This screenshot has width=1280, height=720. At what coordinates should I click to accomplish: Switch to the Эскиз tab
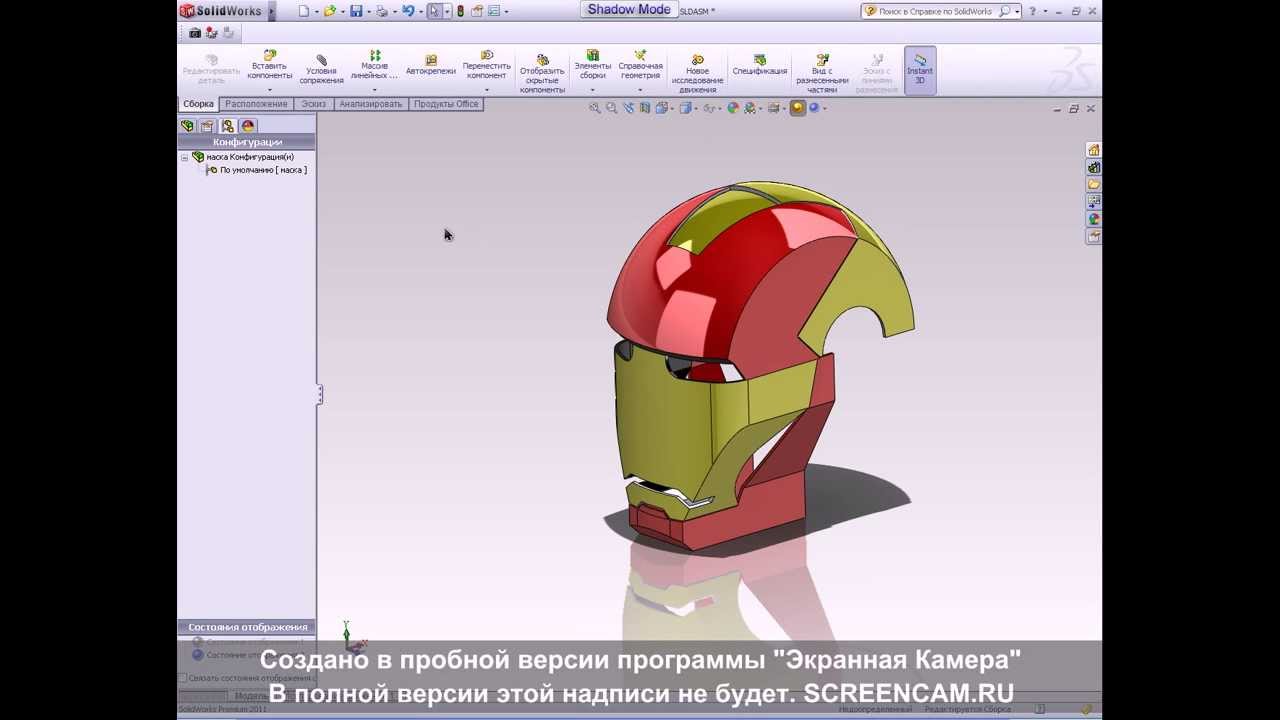click(314, 104)
